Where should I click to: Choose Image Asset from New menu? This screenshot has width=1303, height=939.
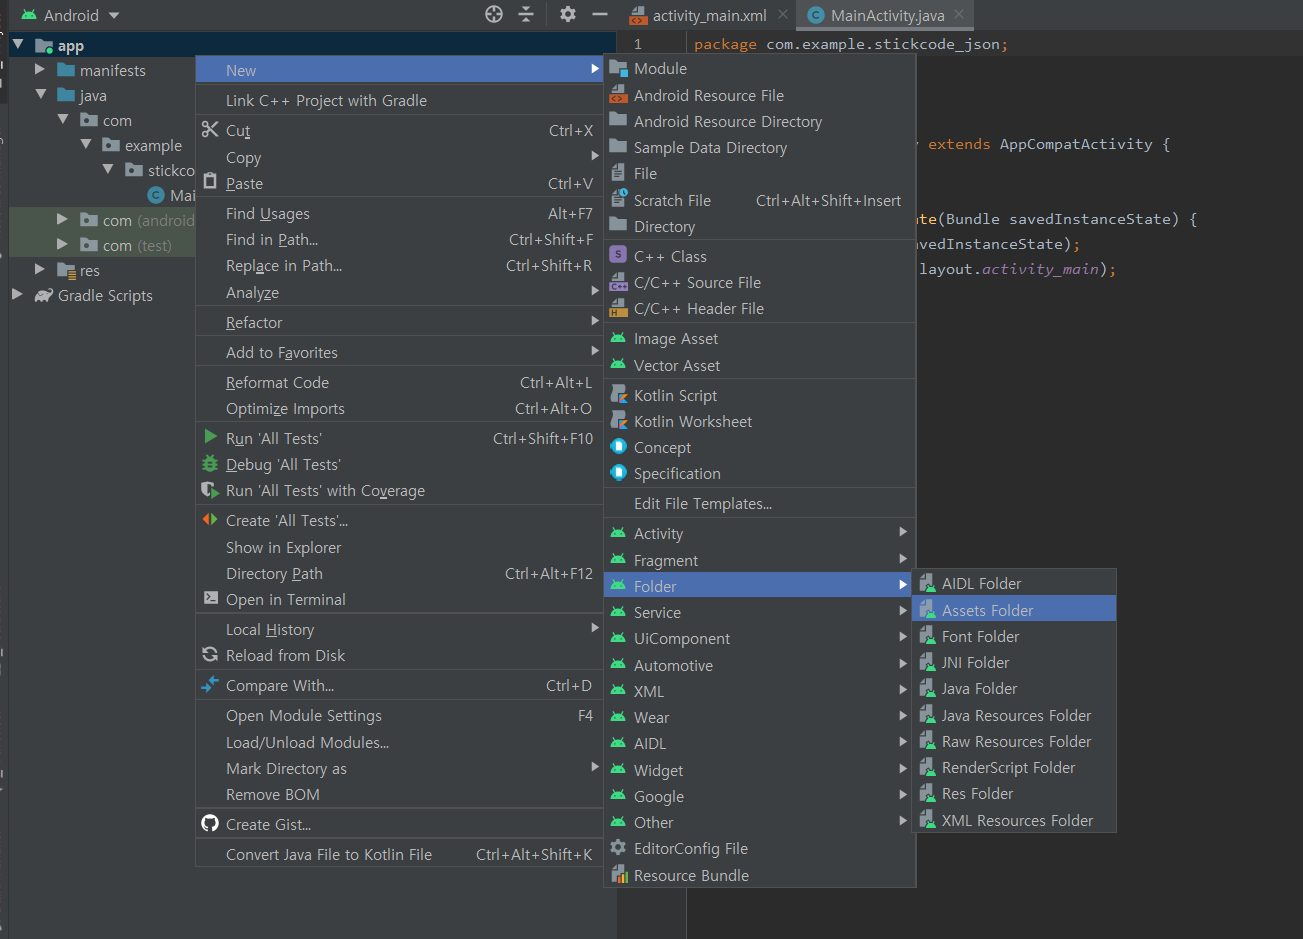click(760, 338)
